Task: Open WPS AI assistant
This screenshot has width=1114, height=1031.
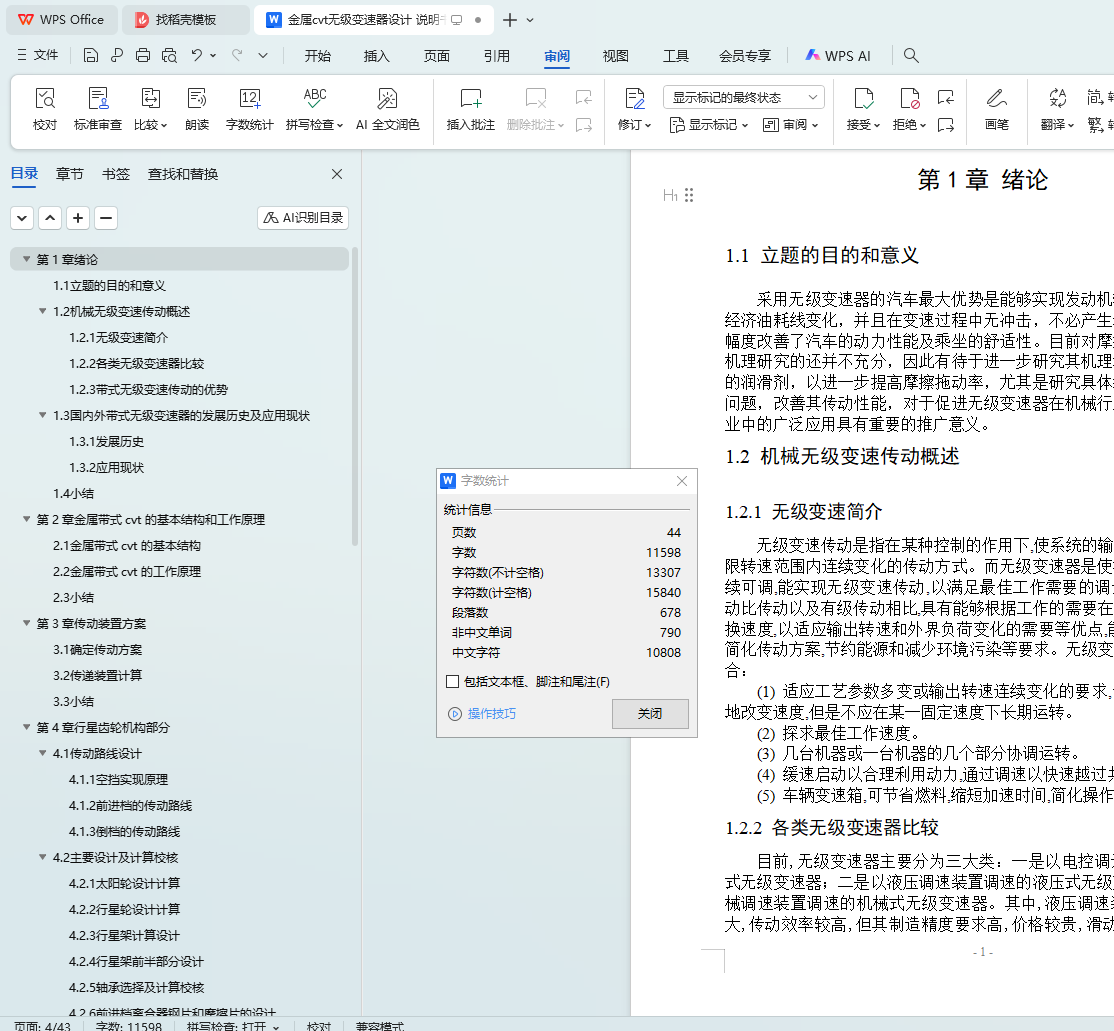Action: click(x=838, y=56)
